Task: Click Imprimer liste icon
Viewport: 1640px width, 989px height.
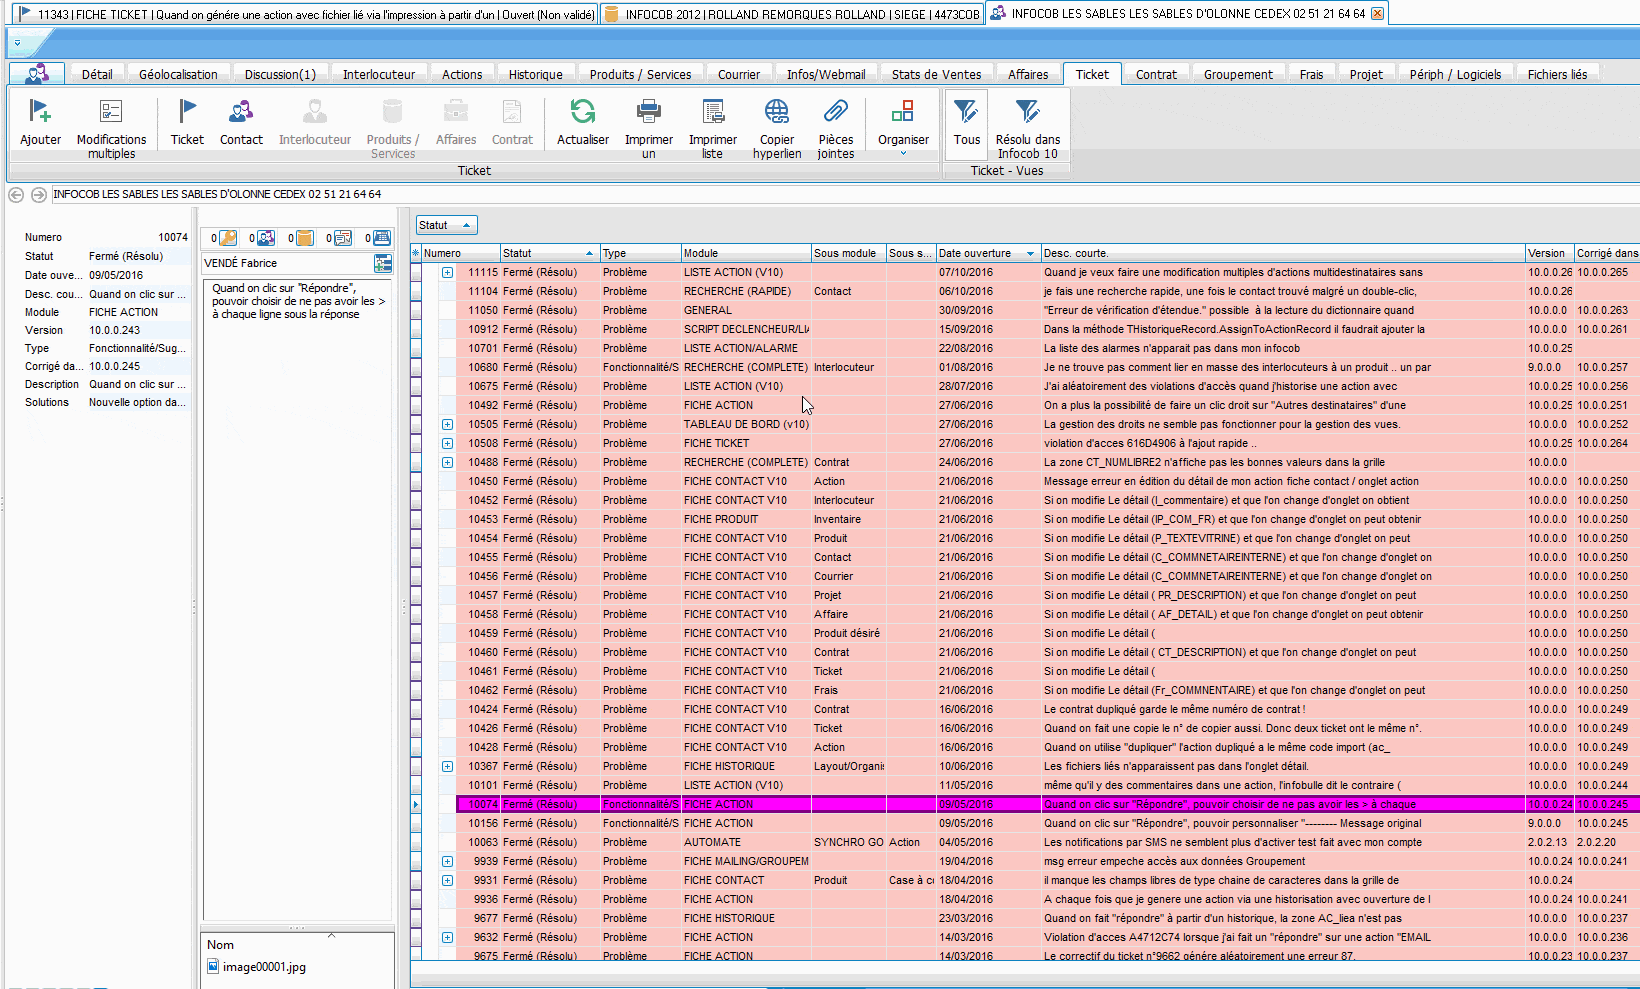Action: [712, 112]
